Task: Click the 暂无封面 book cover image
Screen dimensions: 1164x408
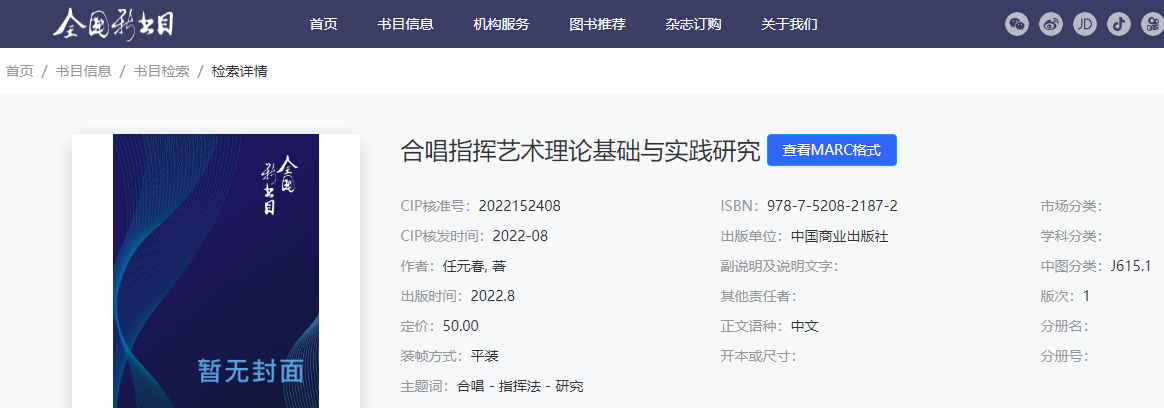Action: click(x=216, y=271)
